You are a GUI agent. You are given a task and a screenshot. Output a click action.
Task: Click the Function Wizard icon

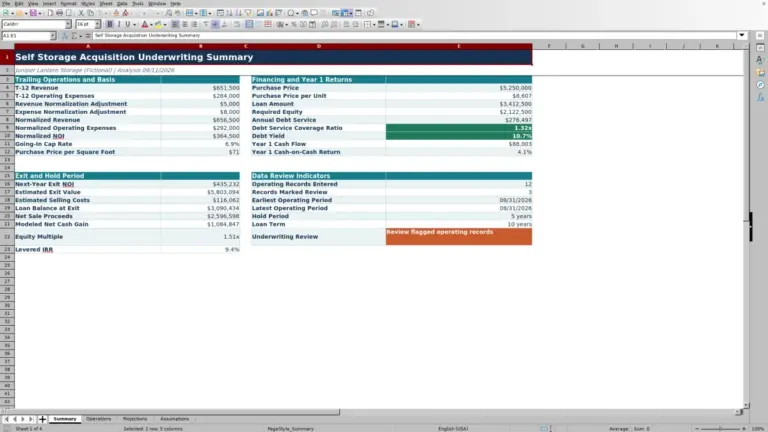[x=65, y=36]
